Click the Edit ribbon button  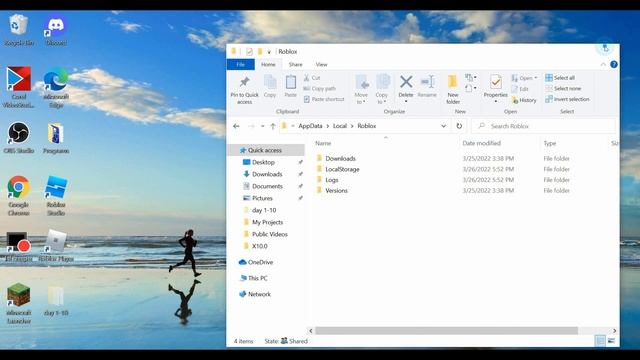tap(520, 89)
